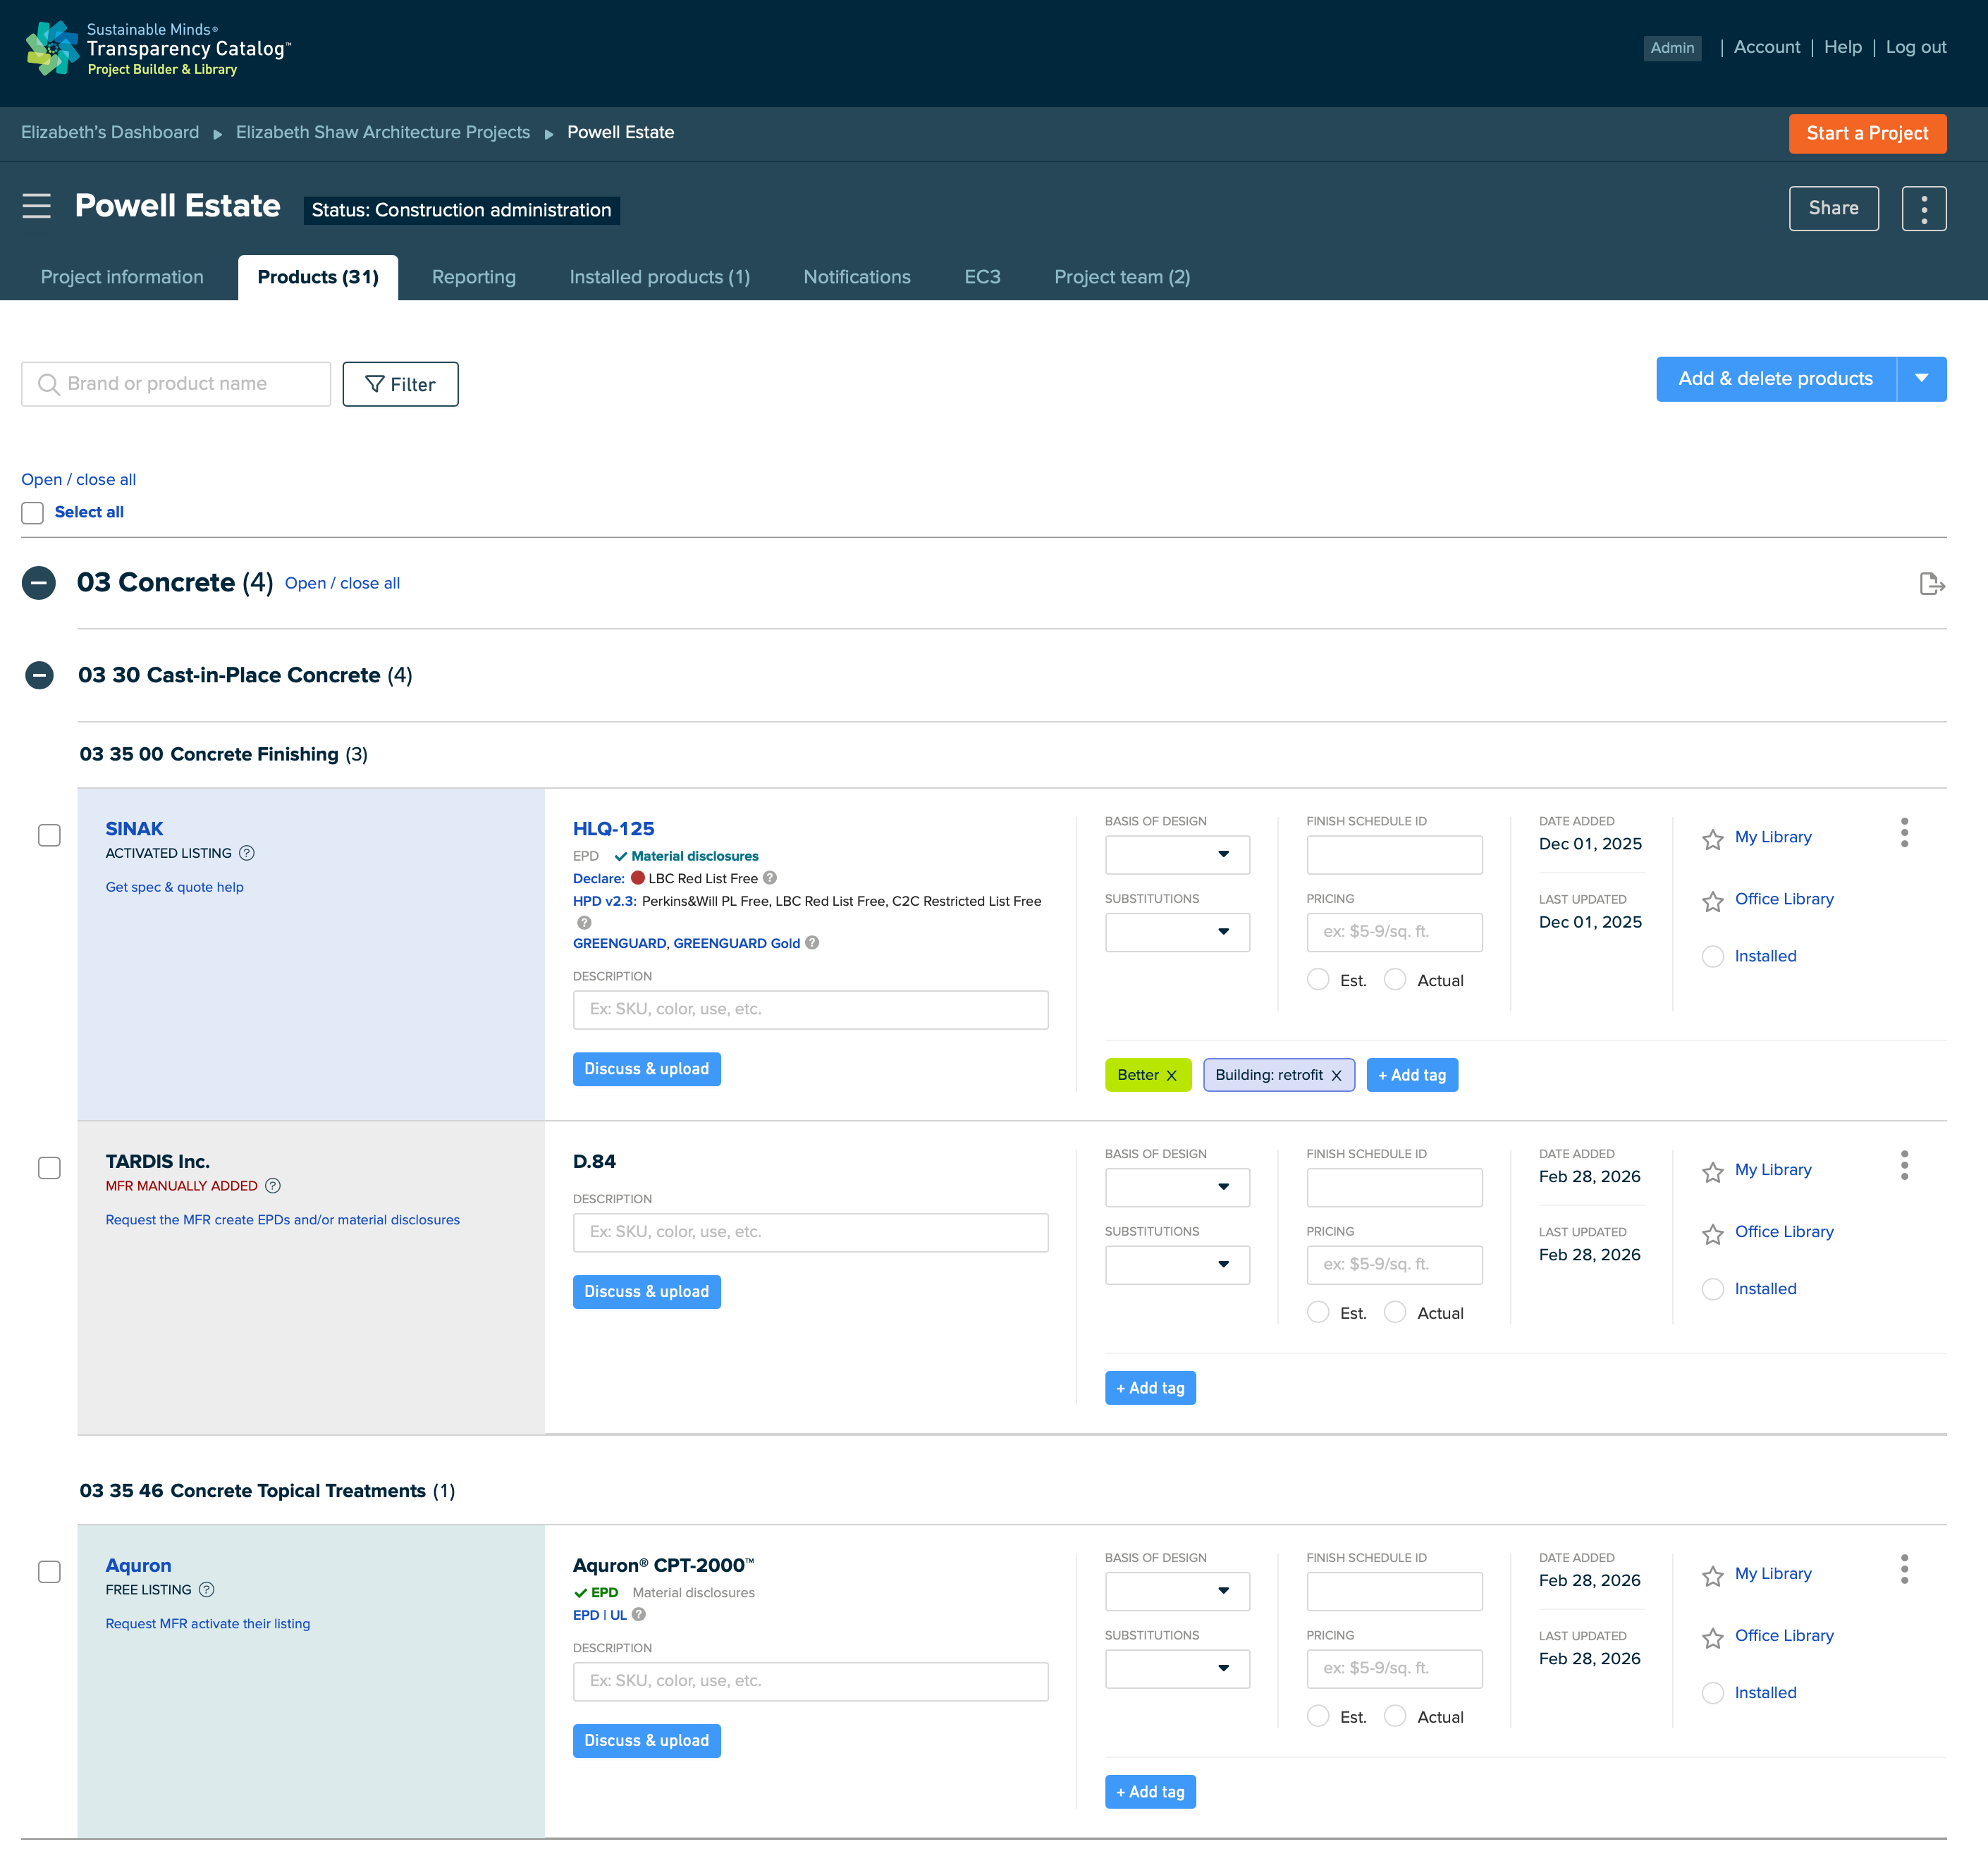Open the EC3 tab
This screenshot has width=1988, height=1851.
[x=982, y=277]
